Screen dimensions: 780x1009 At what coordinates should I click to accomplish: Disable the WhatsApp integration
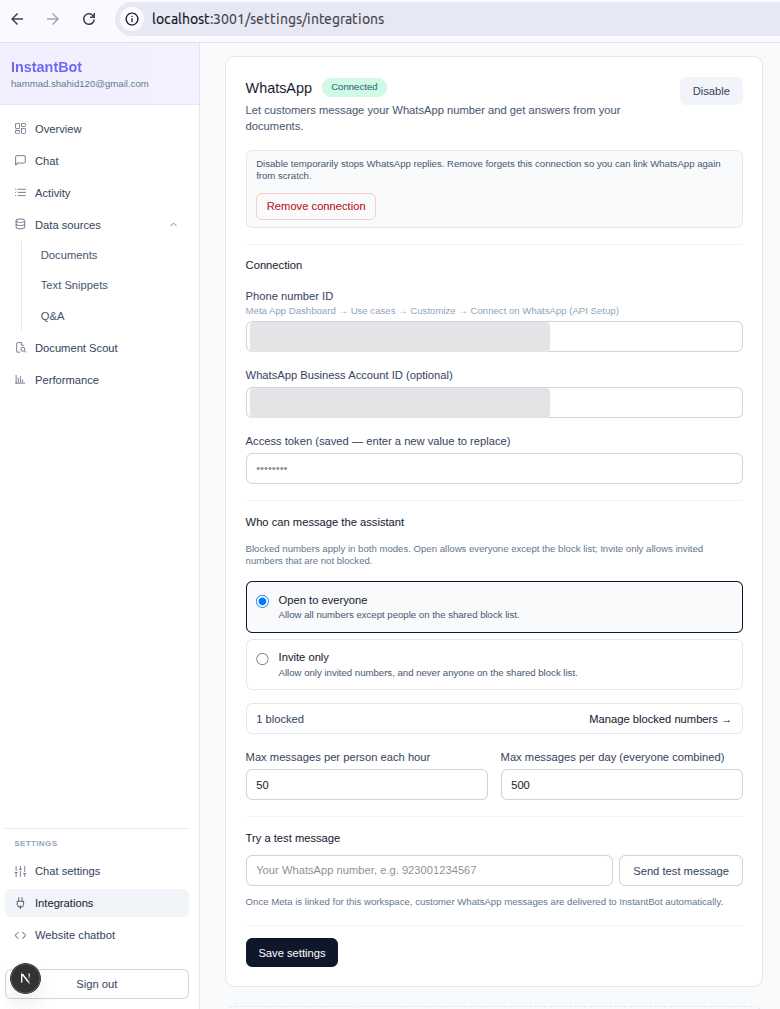(x=711, y=91)
